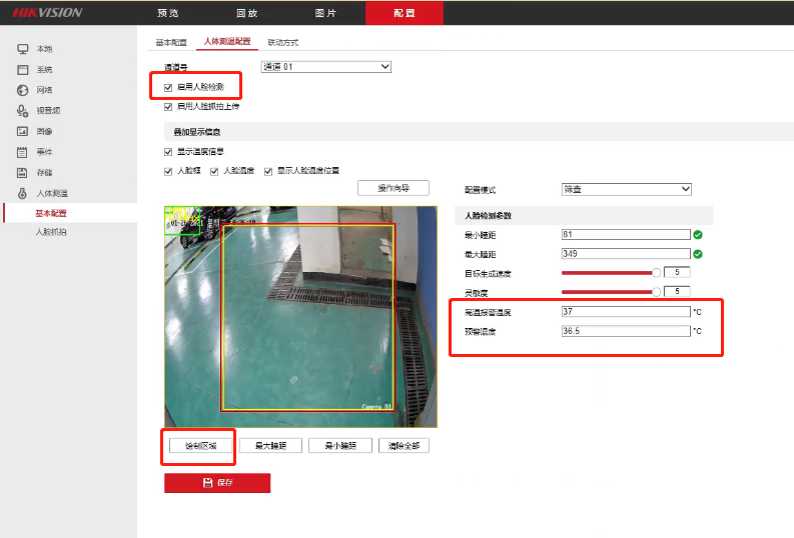Open the 本地 (Local) monitor icon
This screenshot has height=538, width=794.
[22, 49]
